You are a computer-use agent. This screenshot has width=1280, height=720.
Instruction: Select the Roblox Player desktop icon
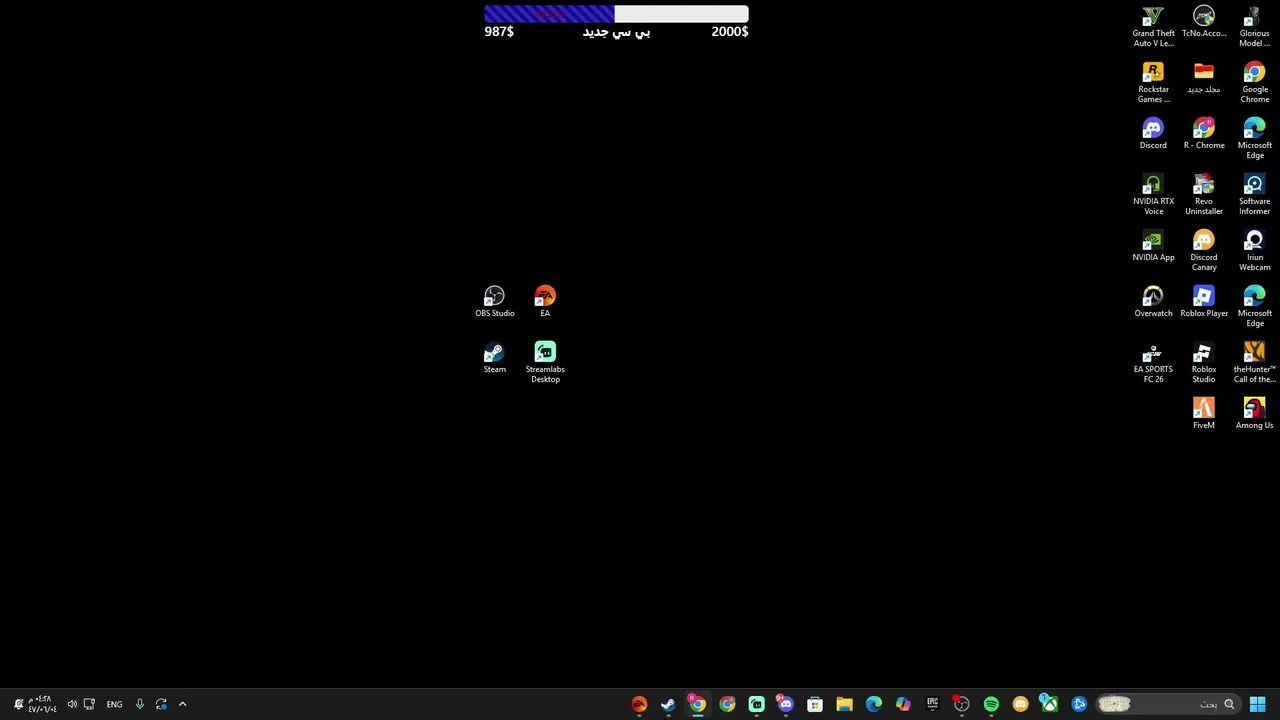click(1204, 302)
